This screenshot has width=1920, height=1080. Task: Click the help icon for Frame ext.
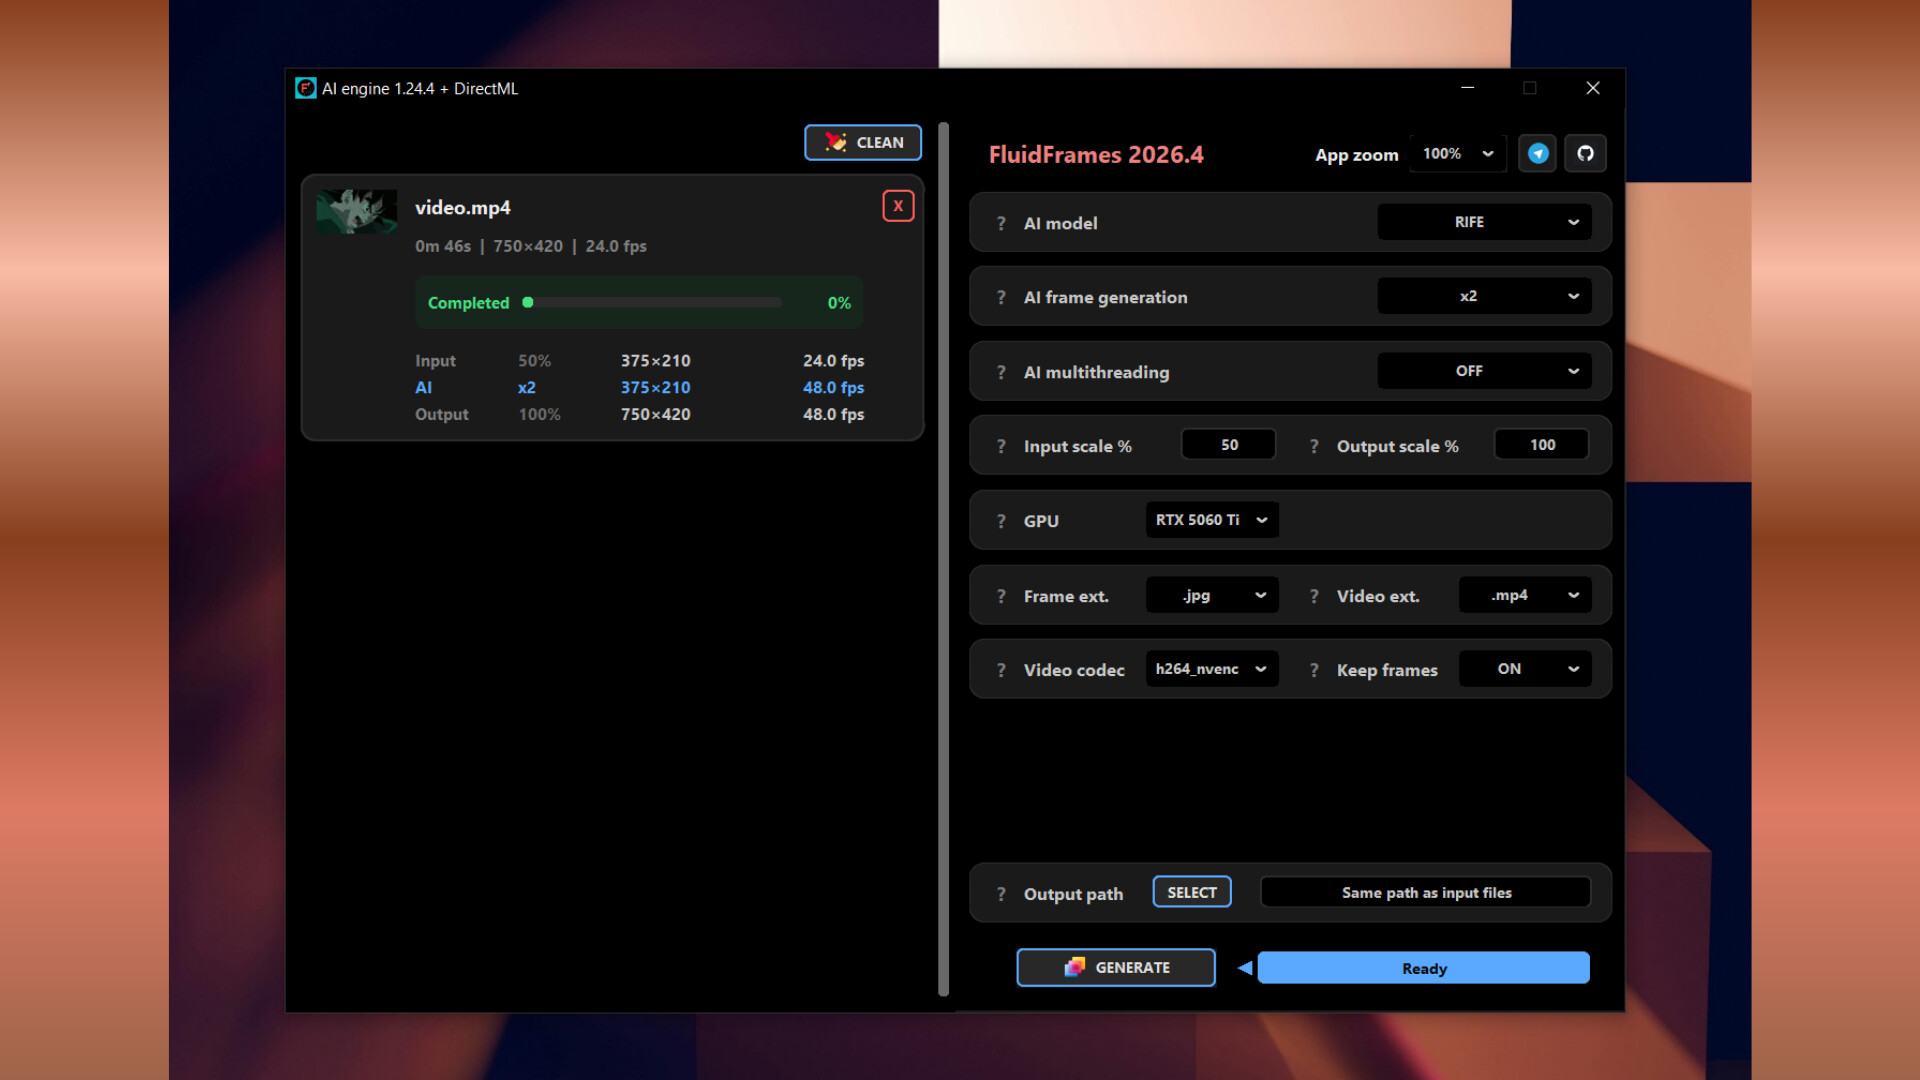[x=1001, y=596]
